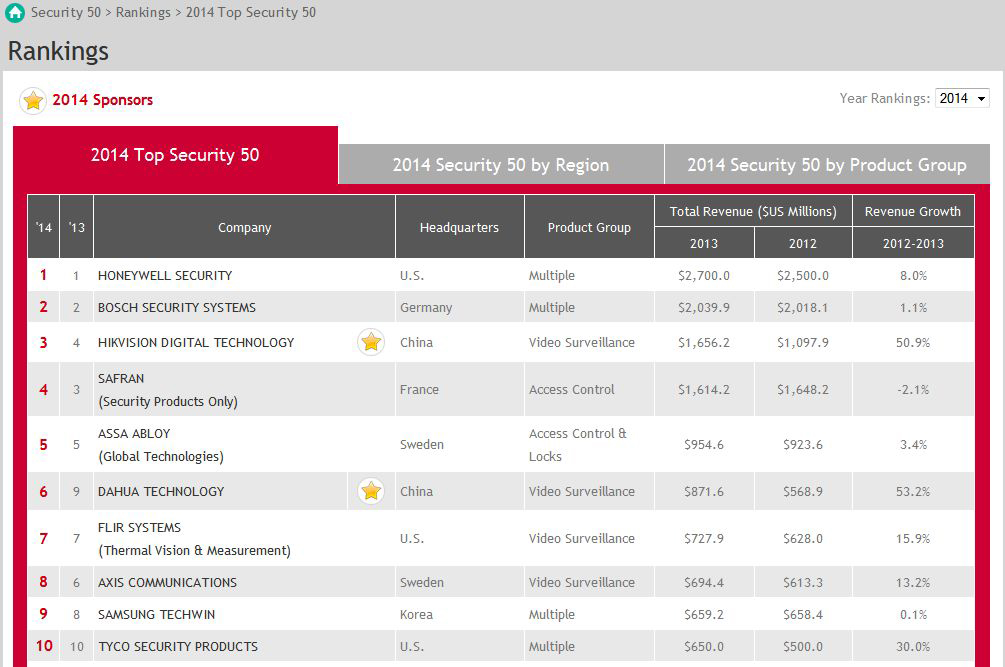The image size is (1005, 667).
Task: Click the Product Group column header
Action: point(589,227)
